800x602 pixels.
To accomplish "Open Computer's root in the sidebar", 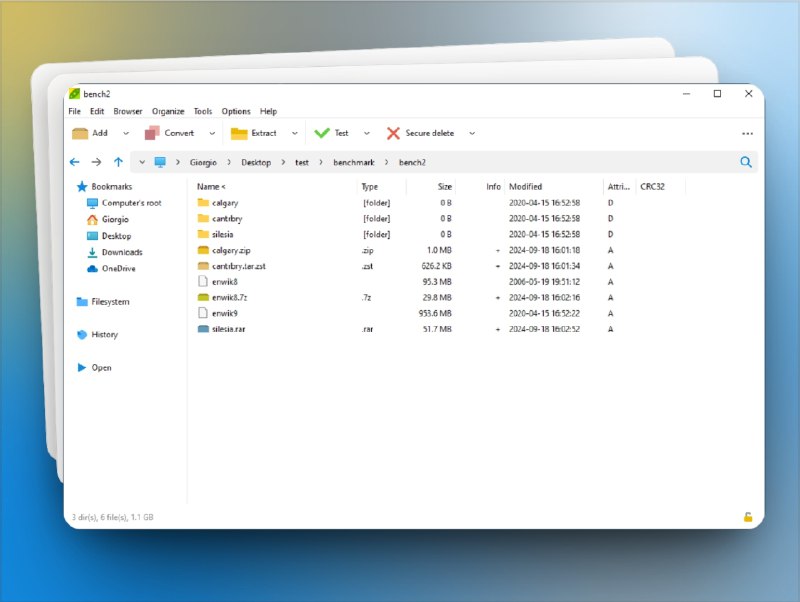I will click(x=131, y=203).
